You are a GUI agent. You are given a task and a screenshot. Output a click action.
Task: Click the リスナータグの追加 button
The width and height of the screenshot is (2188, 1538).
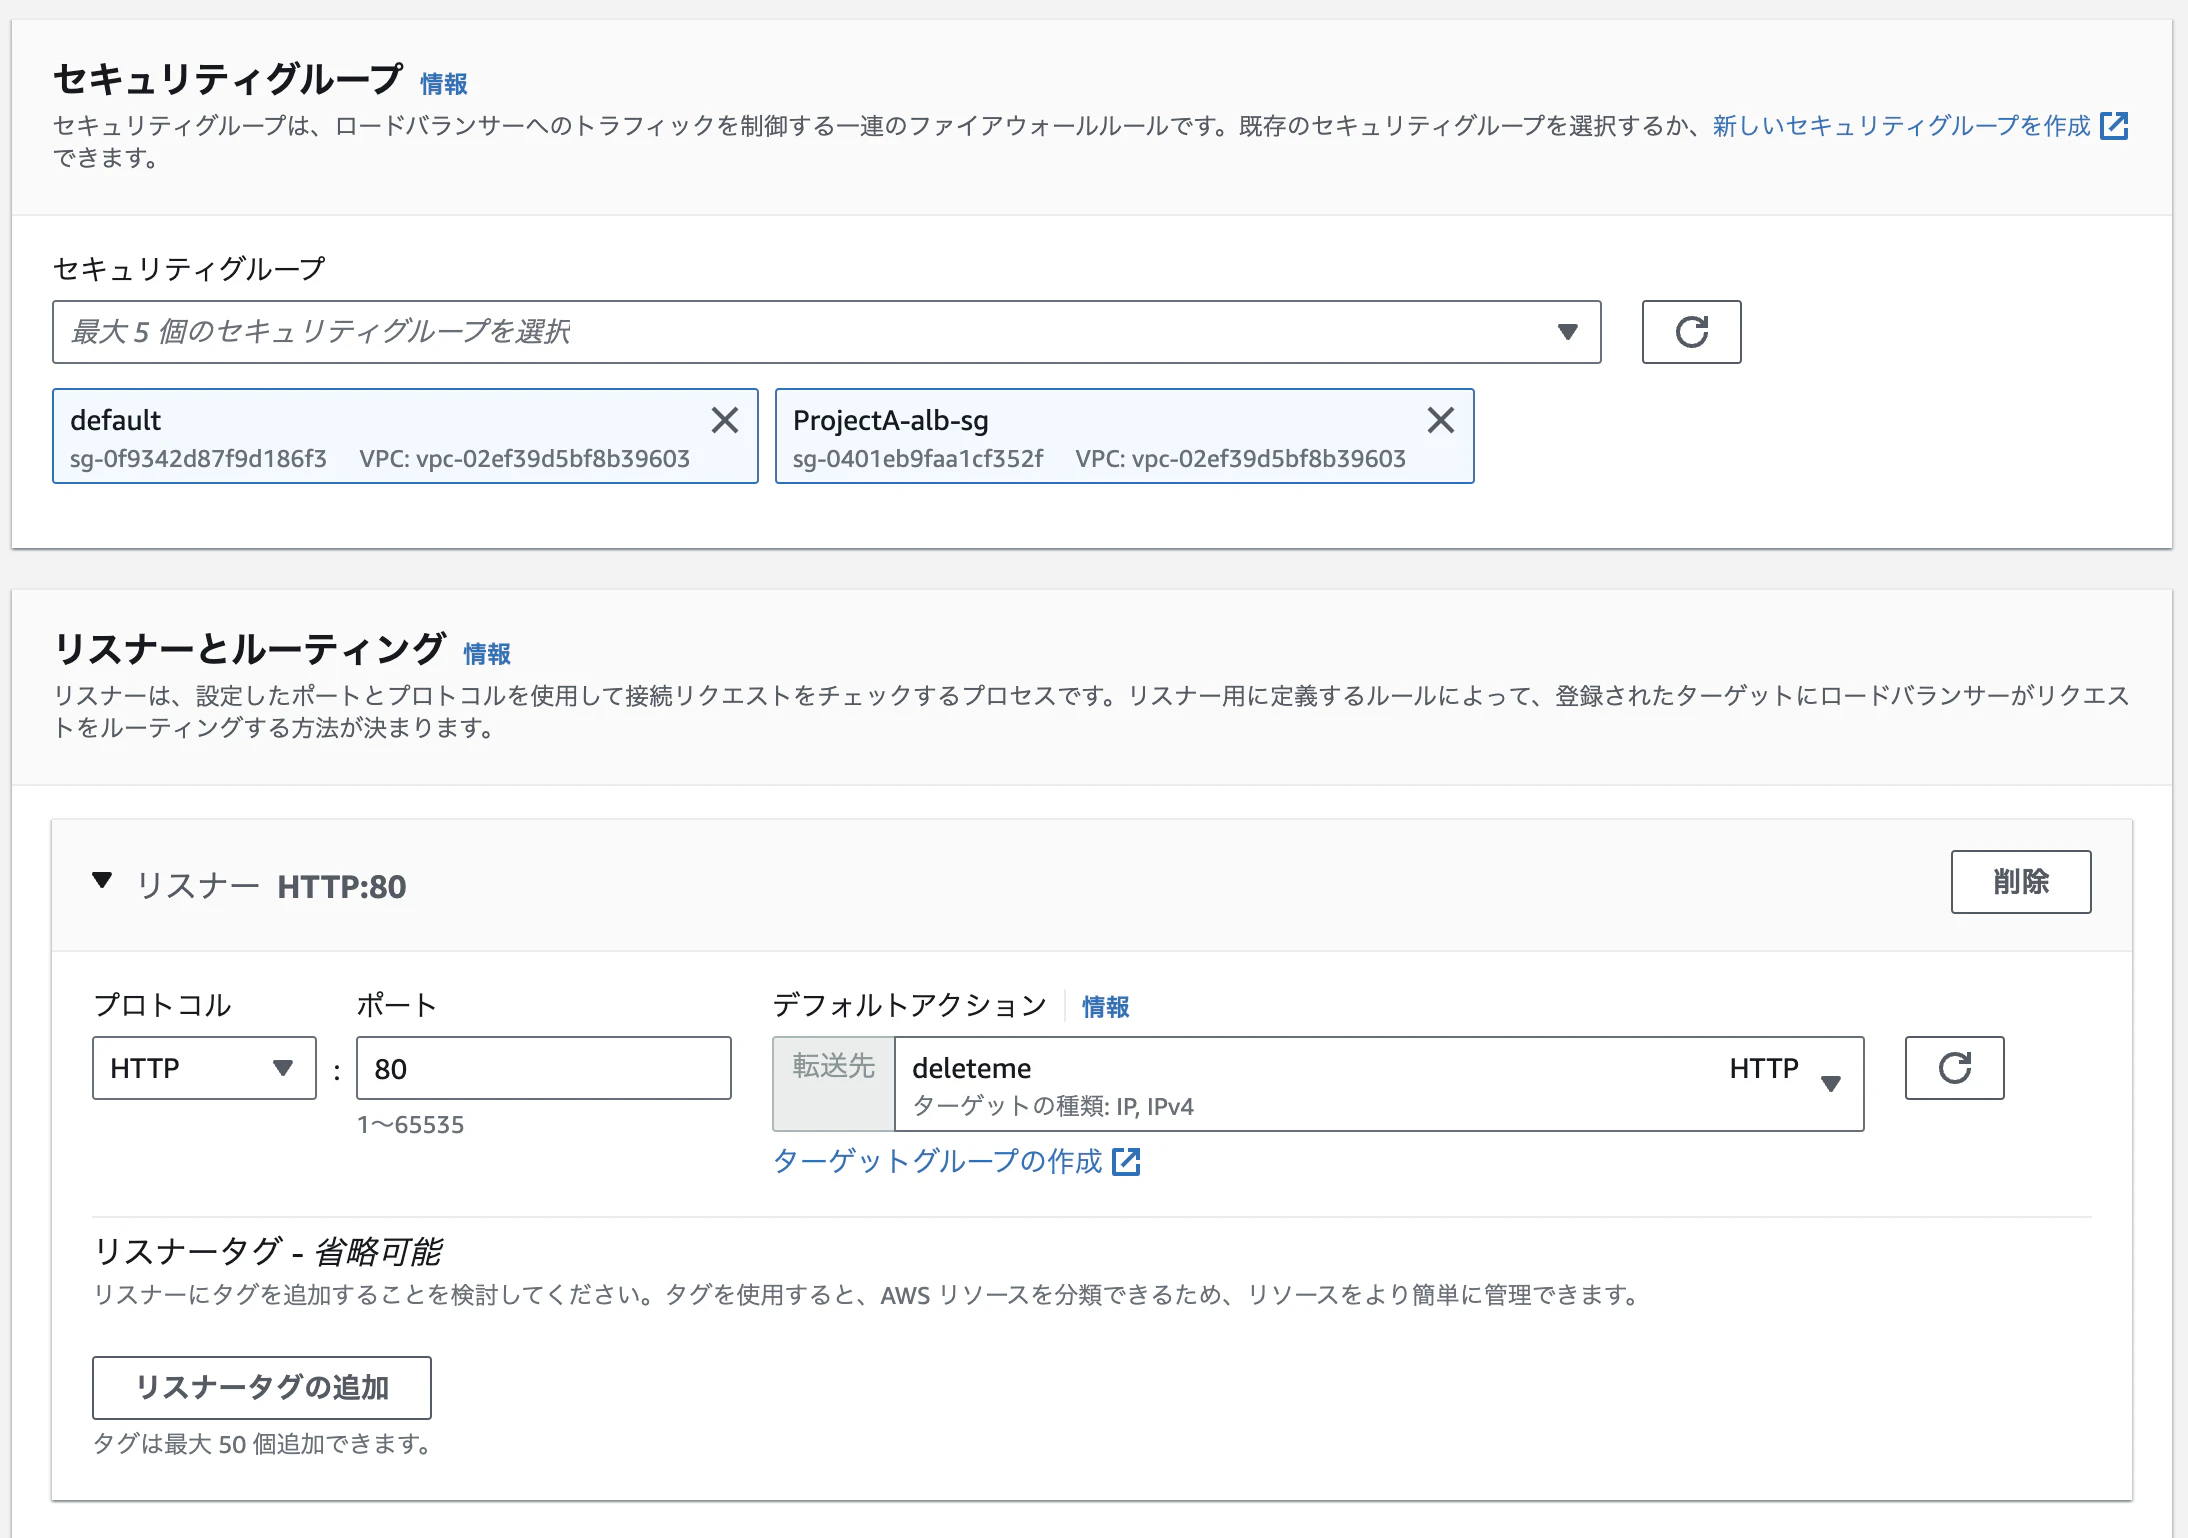point(262,1387)
